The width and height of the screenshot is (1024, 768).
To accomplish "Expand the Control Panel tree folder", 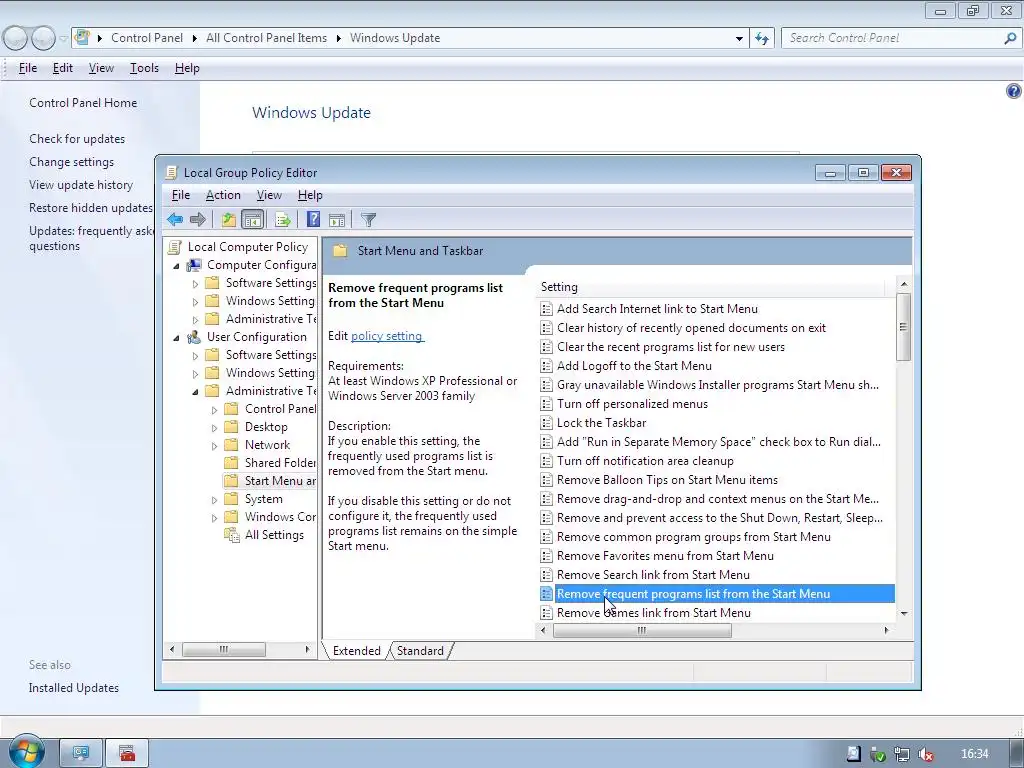I will [x=214, y=410].
